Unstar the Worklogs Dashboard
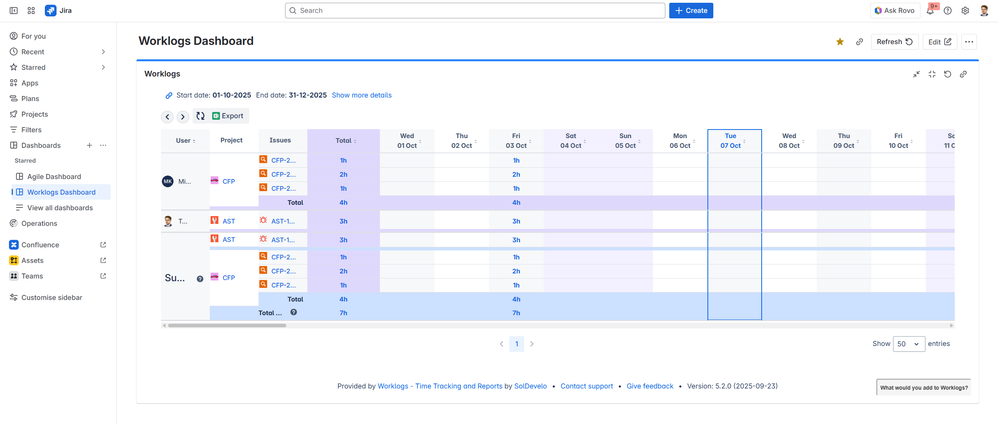The image size is (998, 424). (840, 42)
